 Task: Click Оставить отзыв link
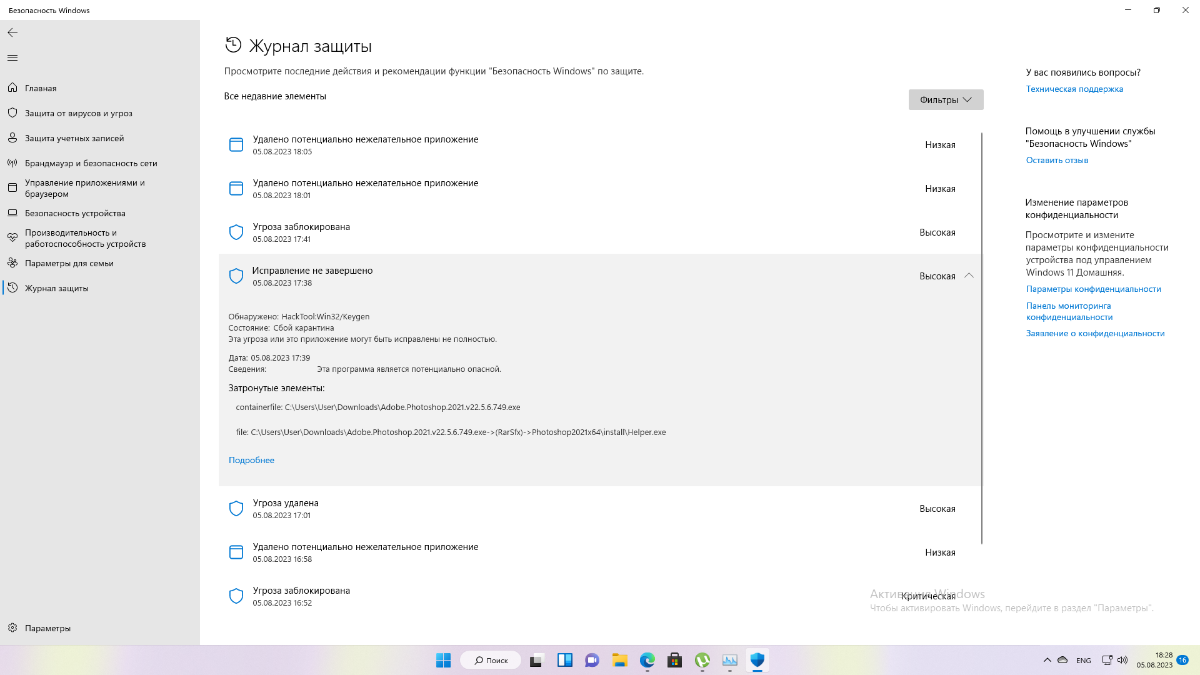[1057, 160]
